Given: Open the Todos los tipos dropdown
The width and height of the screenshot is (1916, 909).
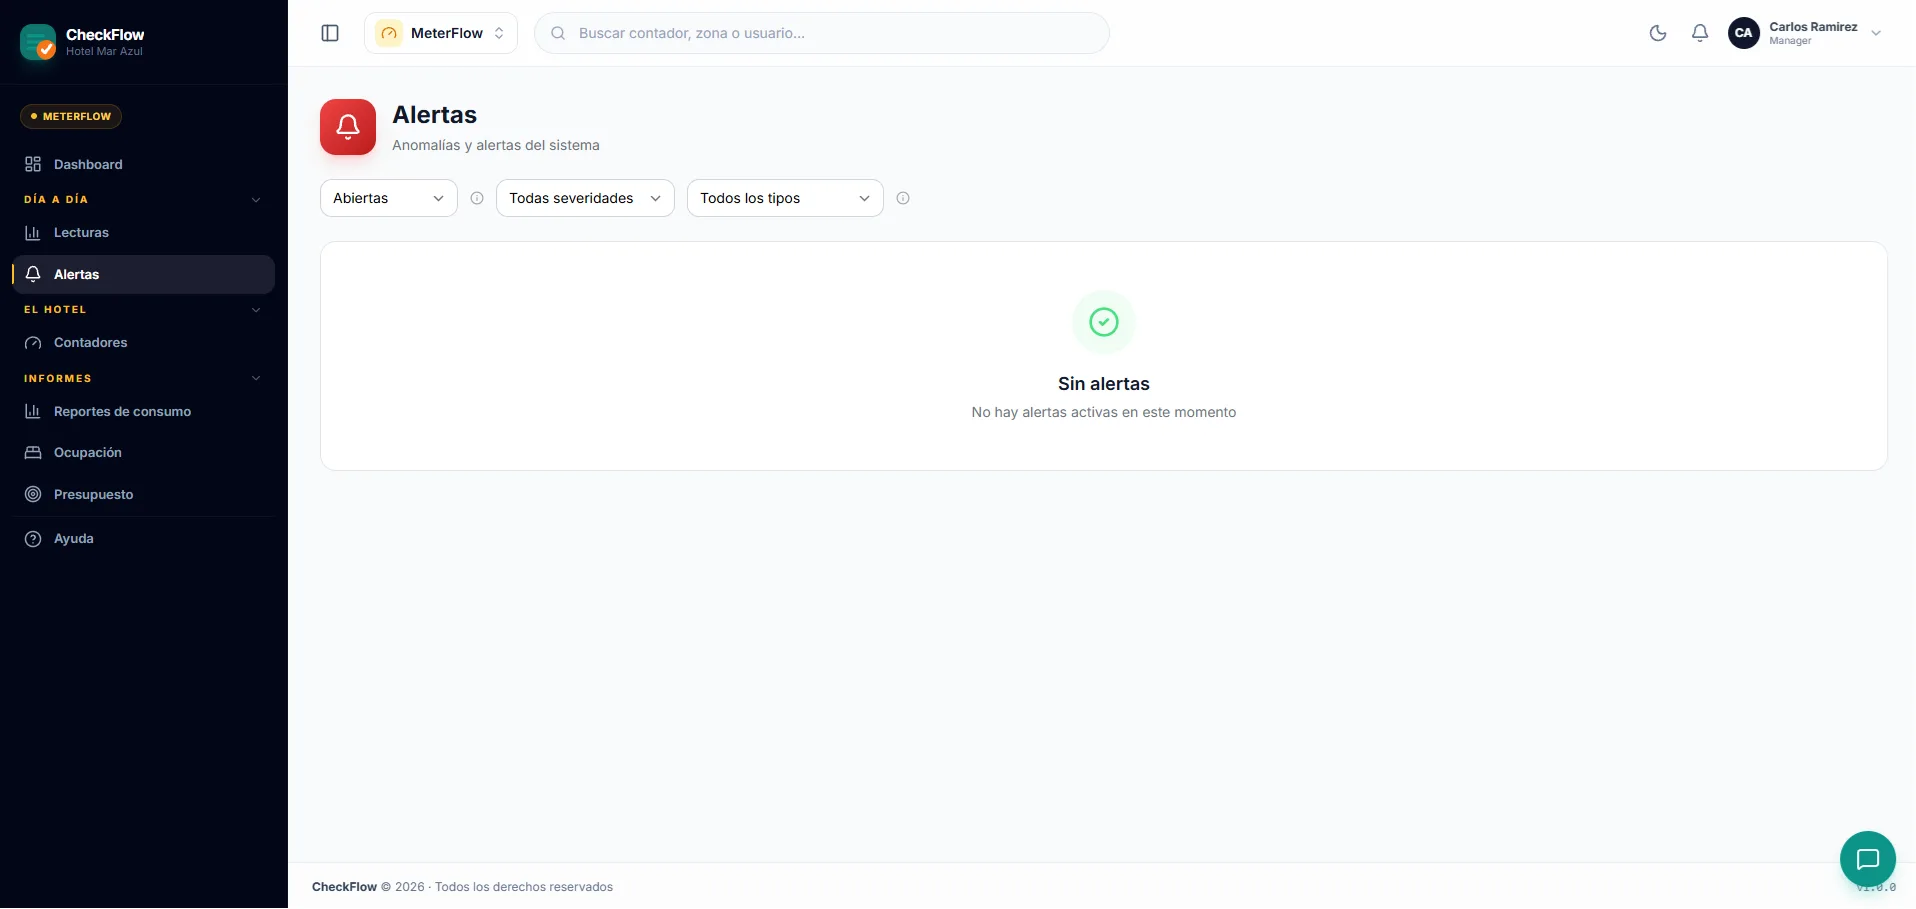Looking at the screenshot, I should [x=785, y=198].
